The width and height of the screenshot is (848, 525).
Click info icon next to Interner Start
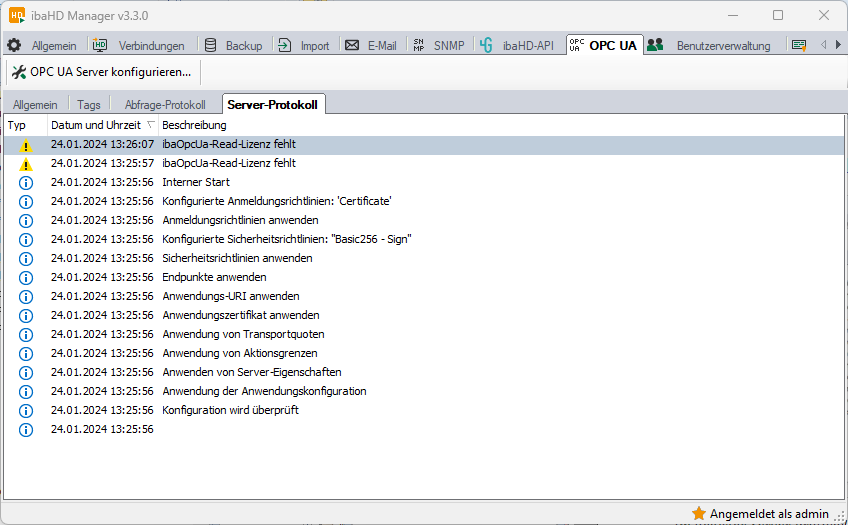coord(26,183)
